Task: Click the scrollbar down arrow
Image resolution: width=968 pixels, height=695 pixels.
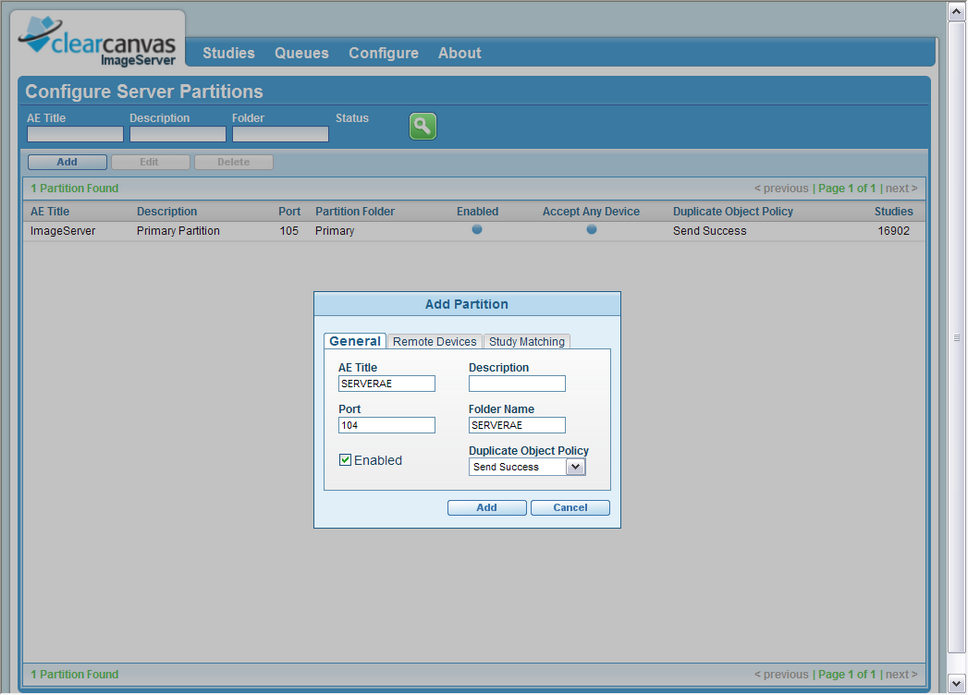Action: click(x=956, y=683)
